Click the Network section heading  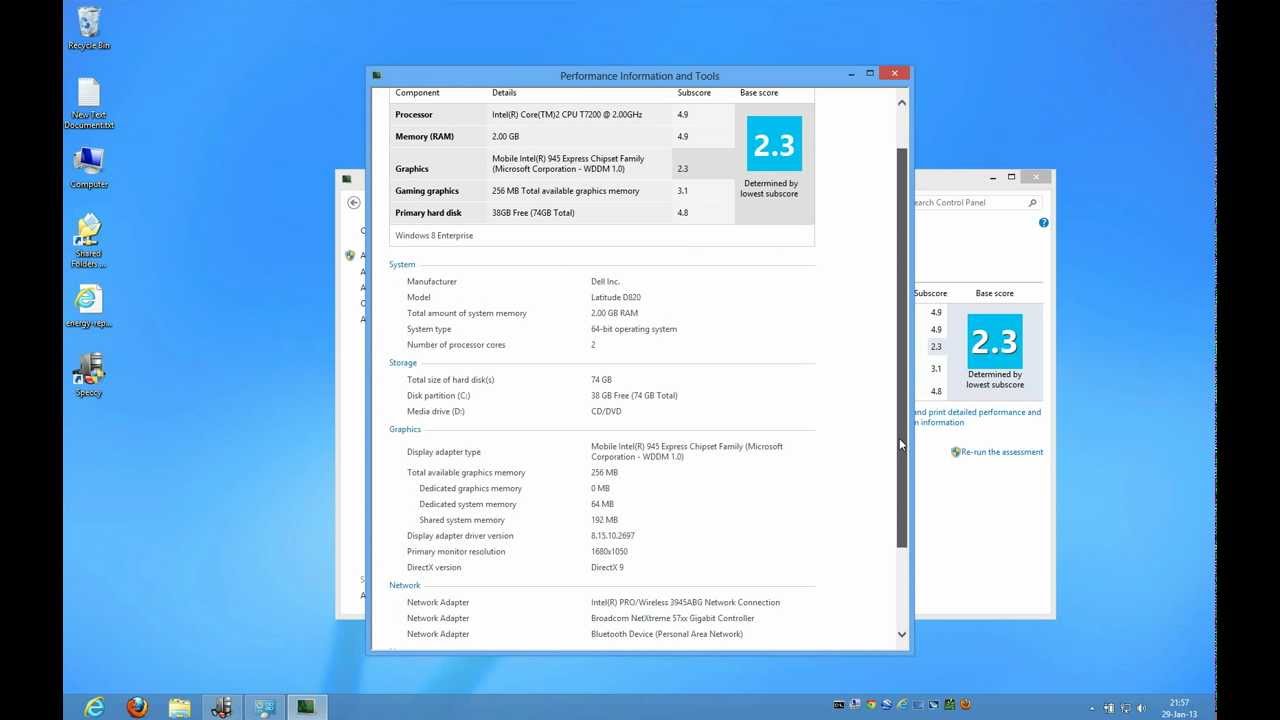(x=405, y=586)
